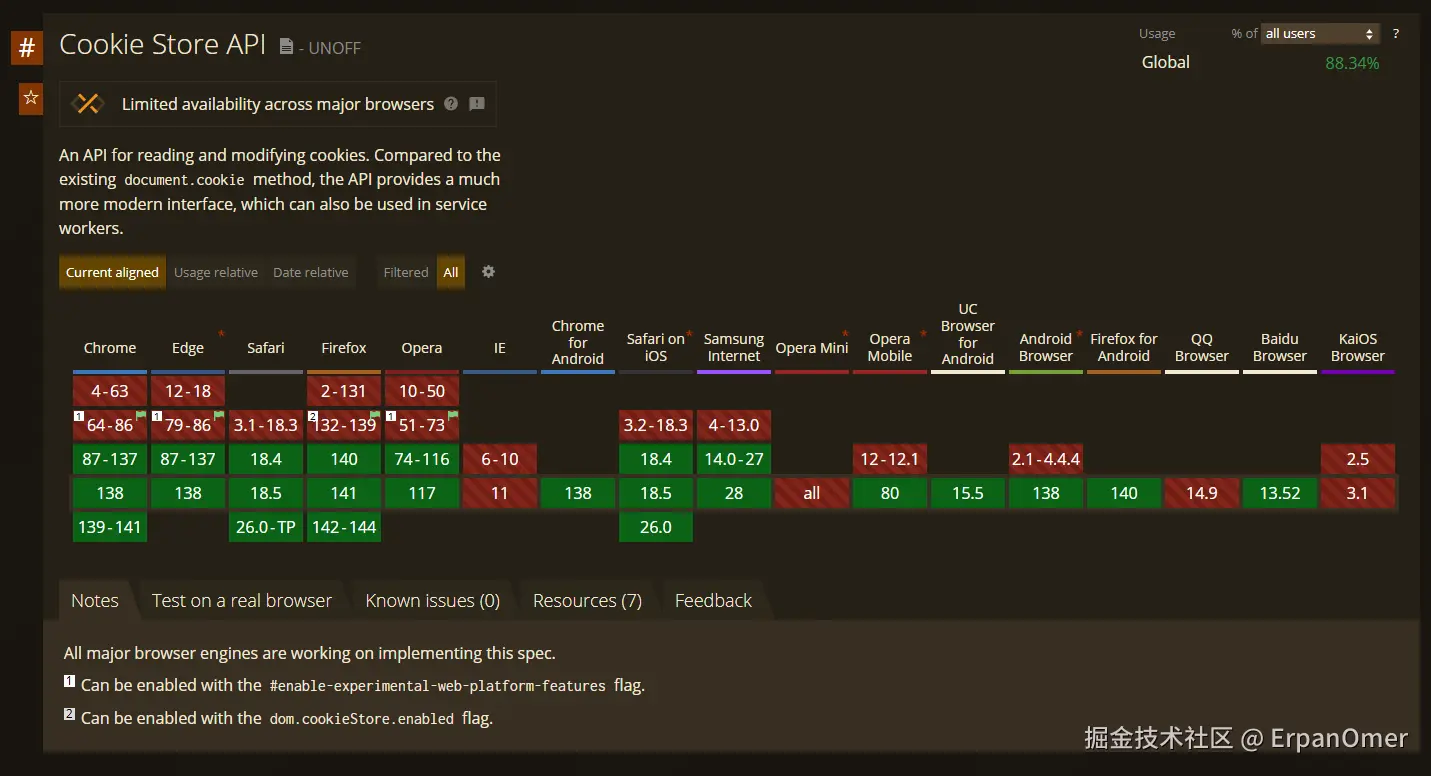The image size is (1431, 776).
Task: Open the Feedback tab
Action: pyautogui.click(x=713, y=600)
